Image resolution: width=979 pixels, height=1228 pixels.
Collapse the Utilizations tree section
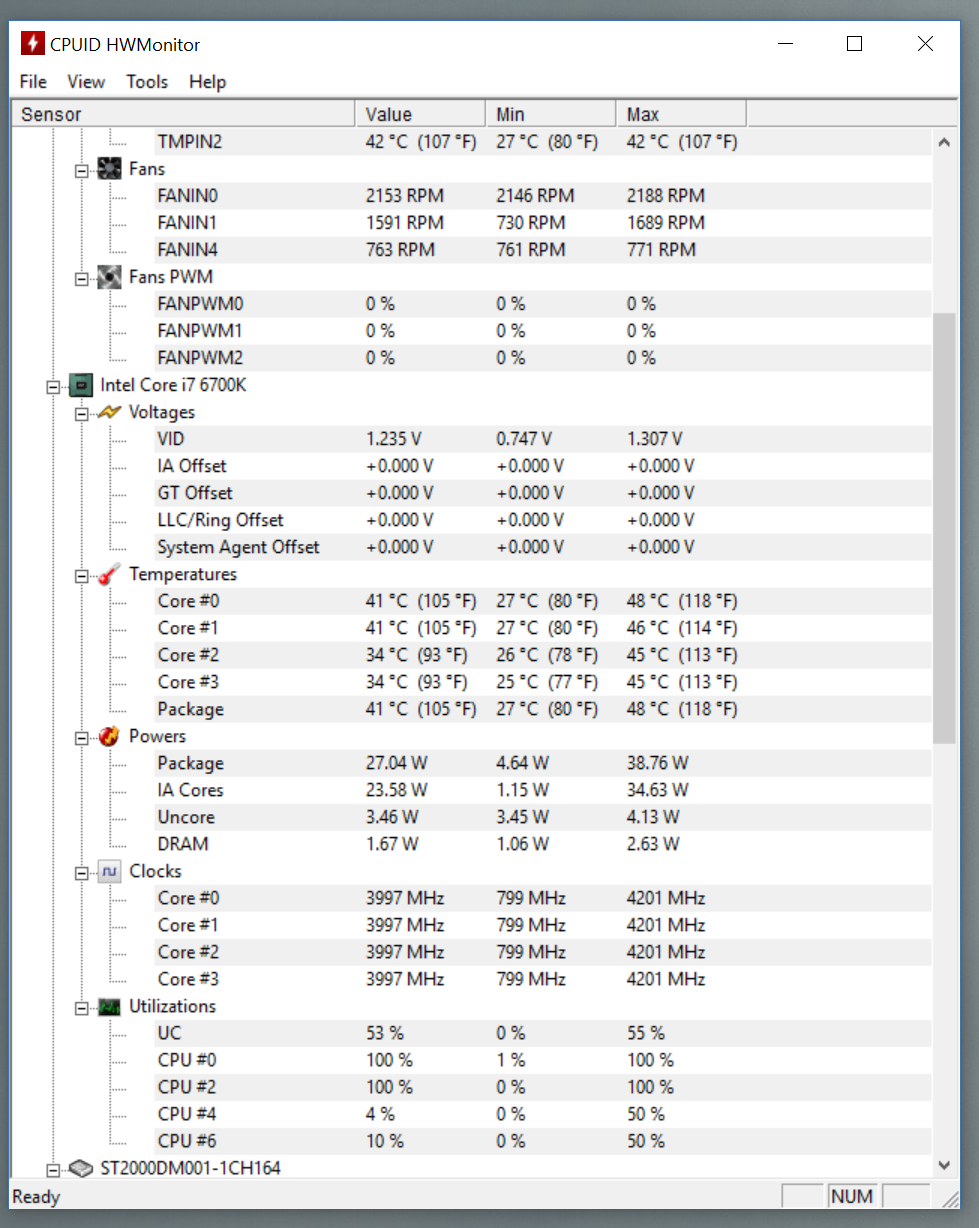tap(82, 1007)
